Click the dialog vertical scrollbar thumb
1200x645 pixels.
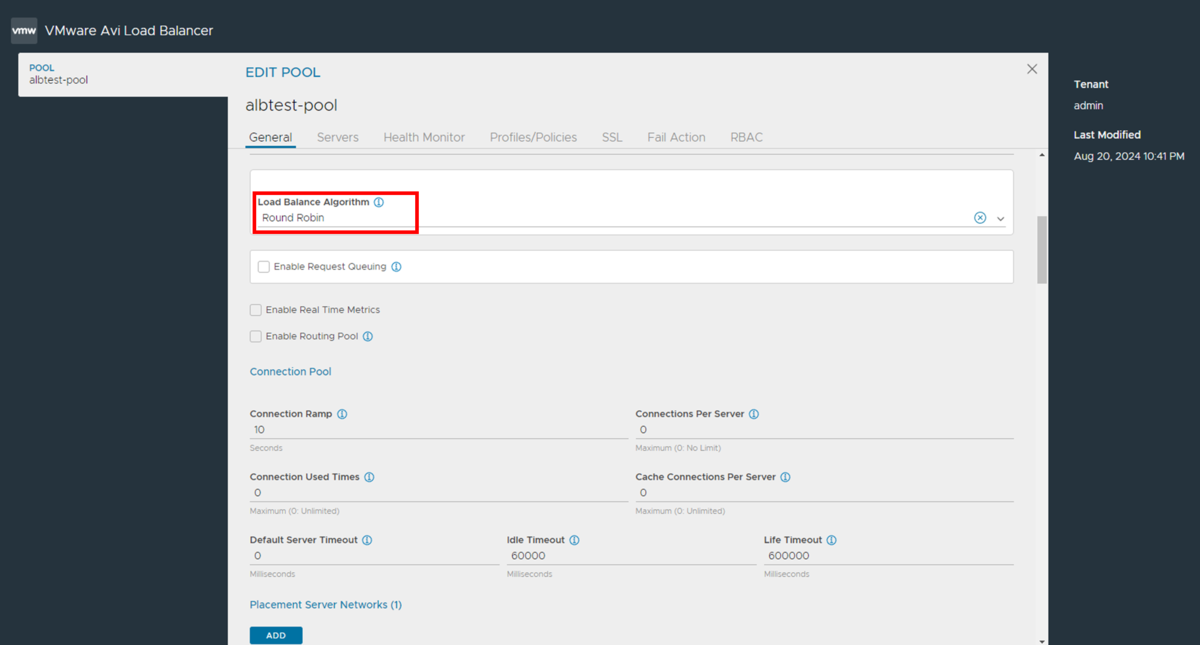1042,250
